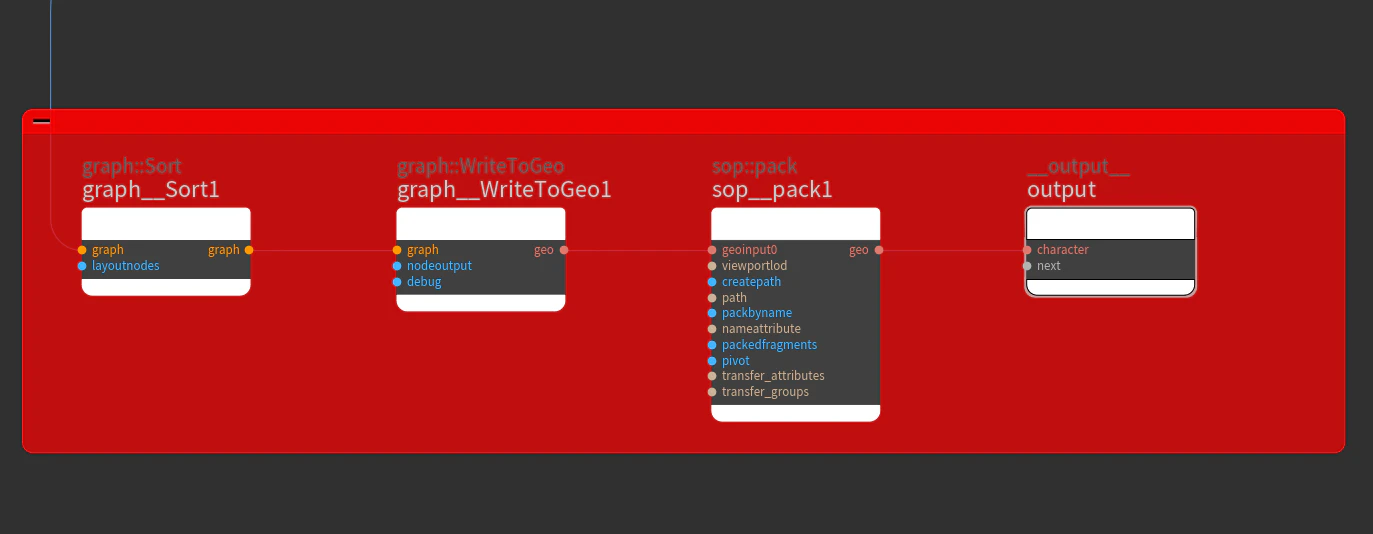Viewport: 1373px width, 534px height.
Task: Click next input port on output node
Action: 1027,266
